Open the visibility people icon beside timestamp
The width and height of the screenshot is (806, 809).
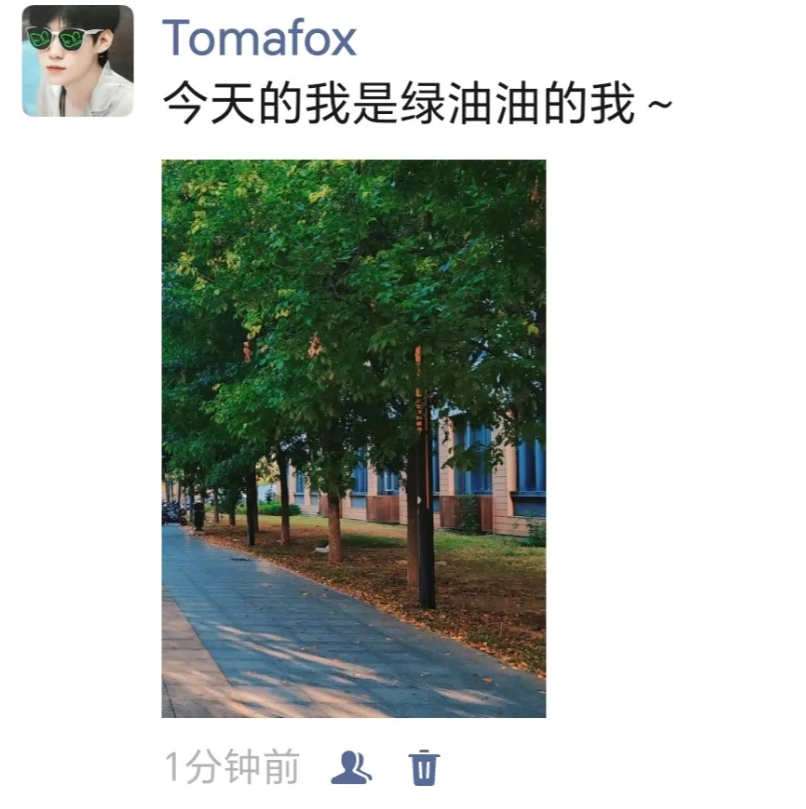[350, 767]
